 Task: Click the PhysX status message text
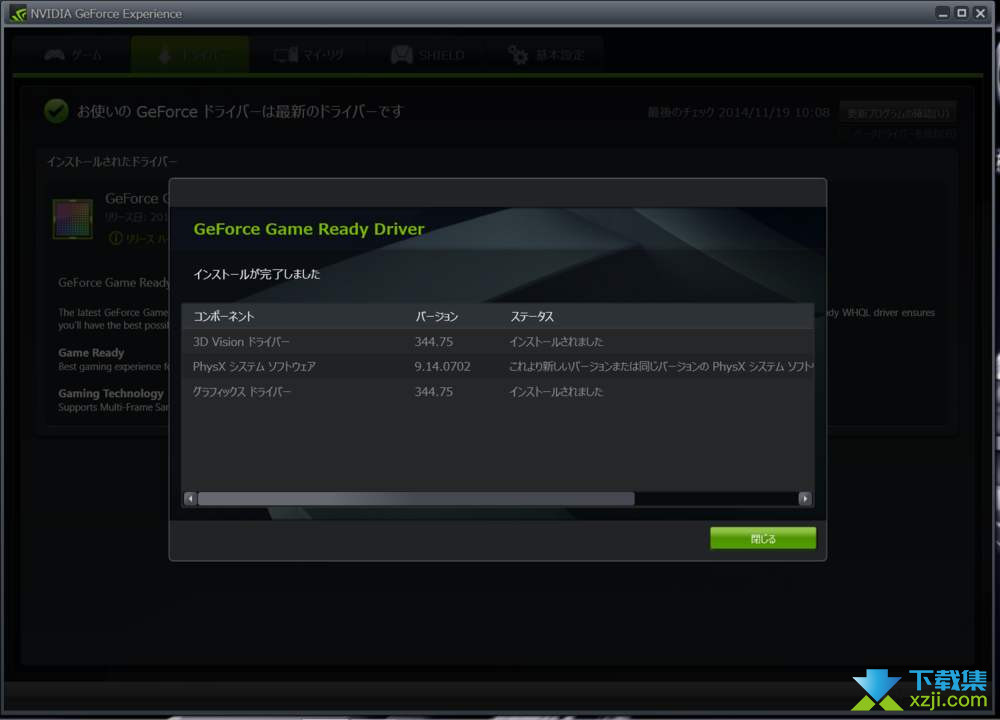661,367
